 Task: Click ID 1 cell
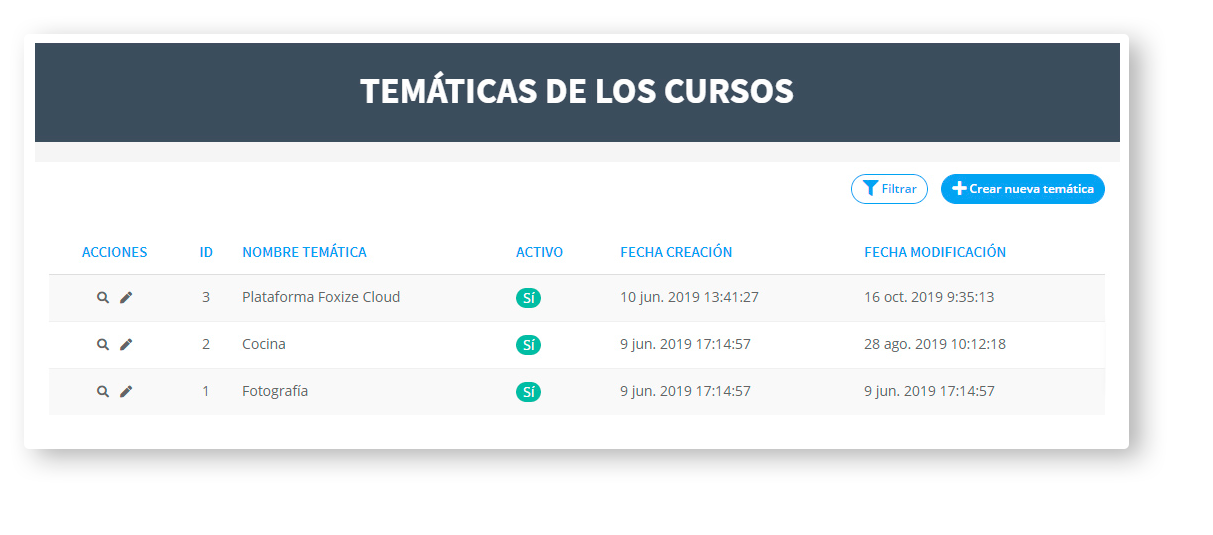[x=206, y=391]
